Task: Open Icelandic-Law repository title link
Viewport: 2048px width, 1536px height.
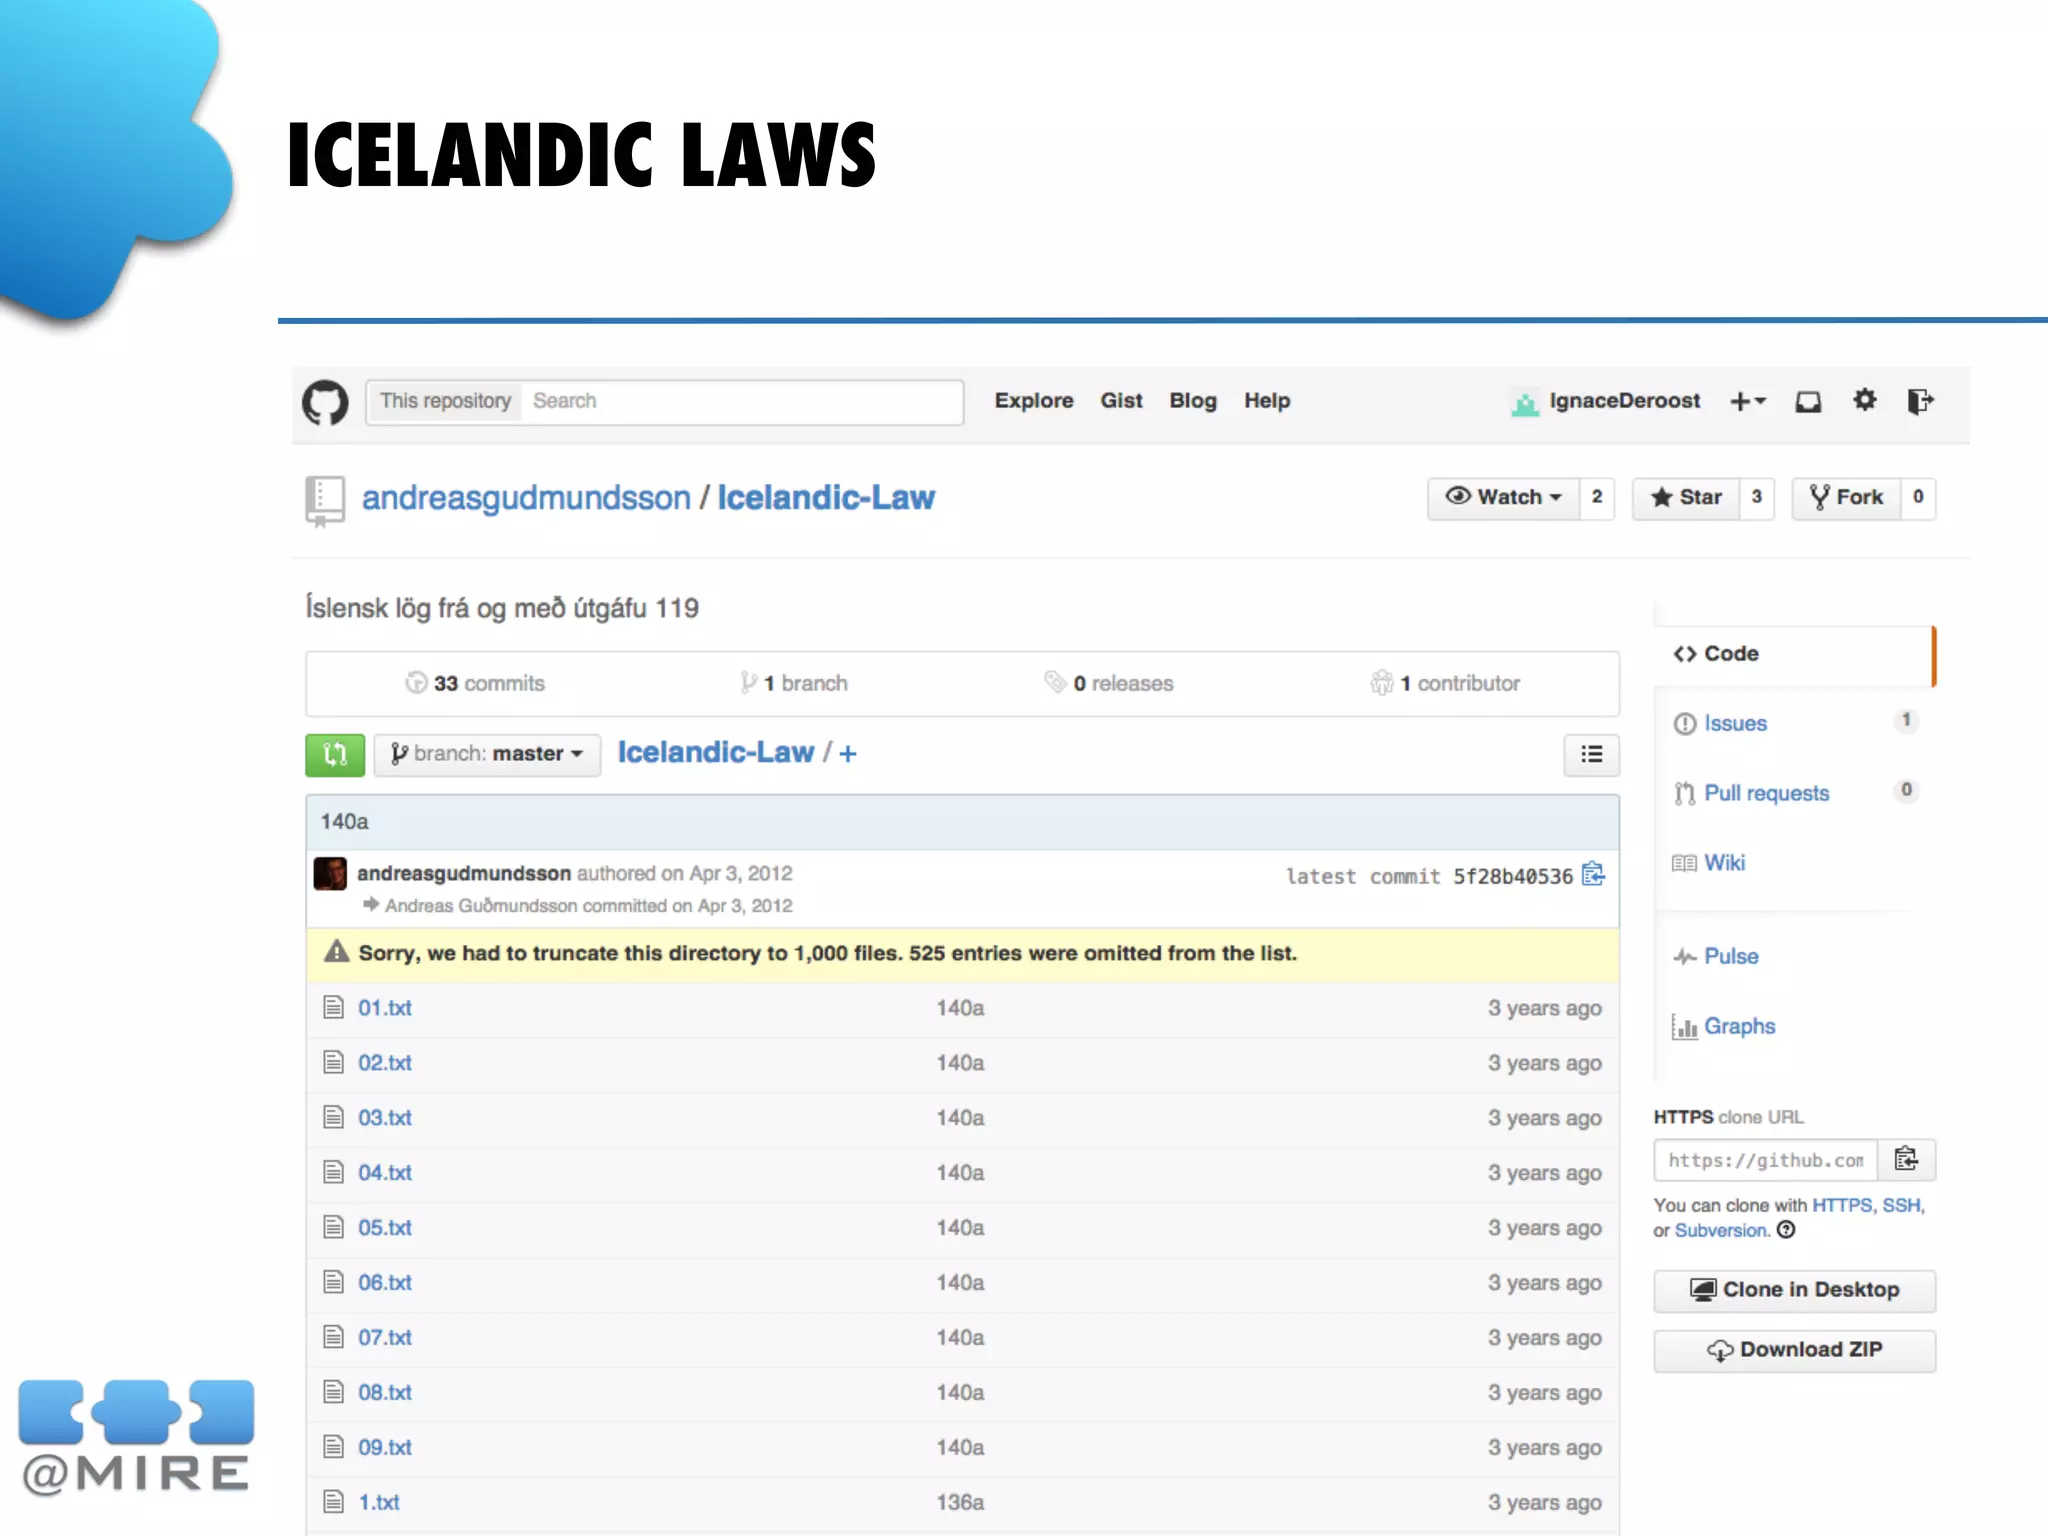Action: 826,498
